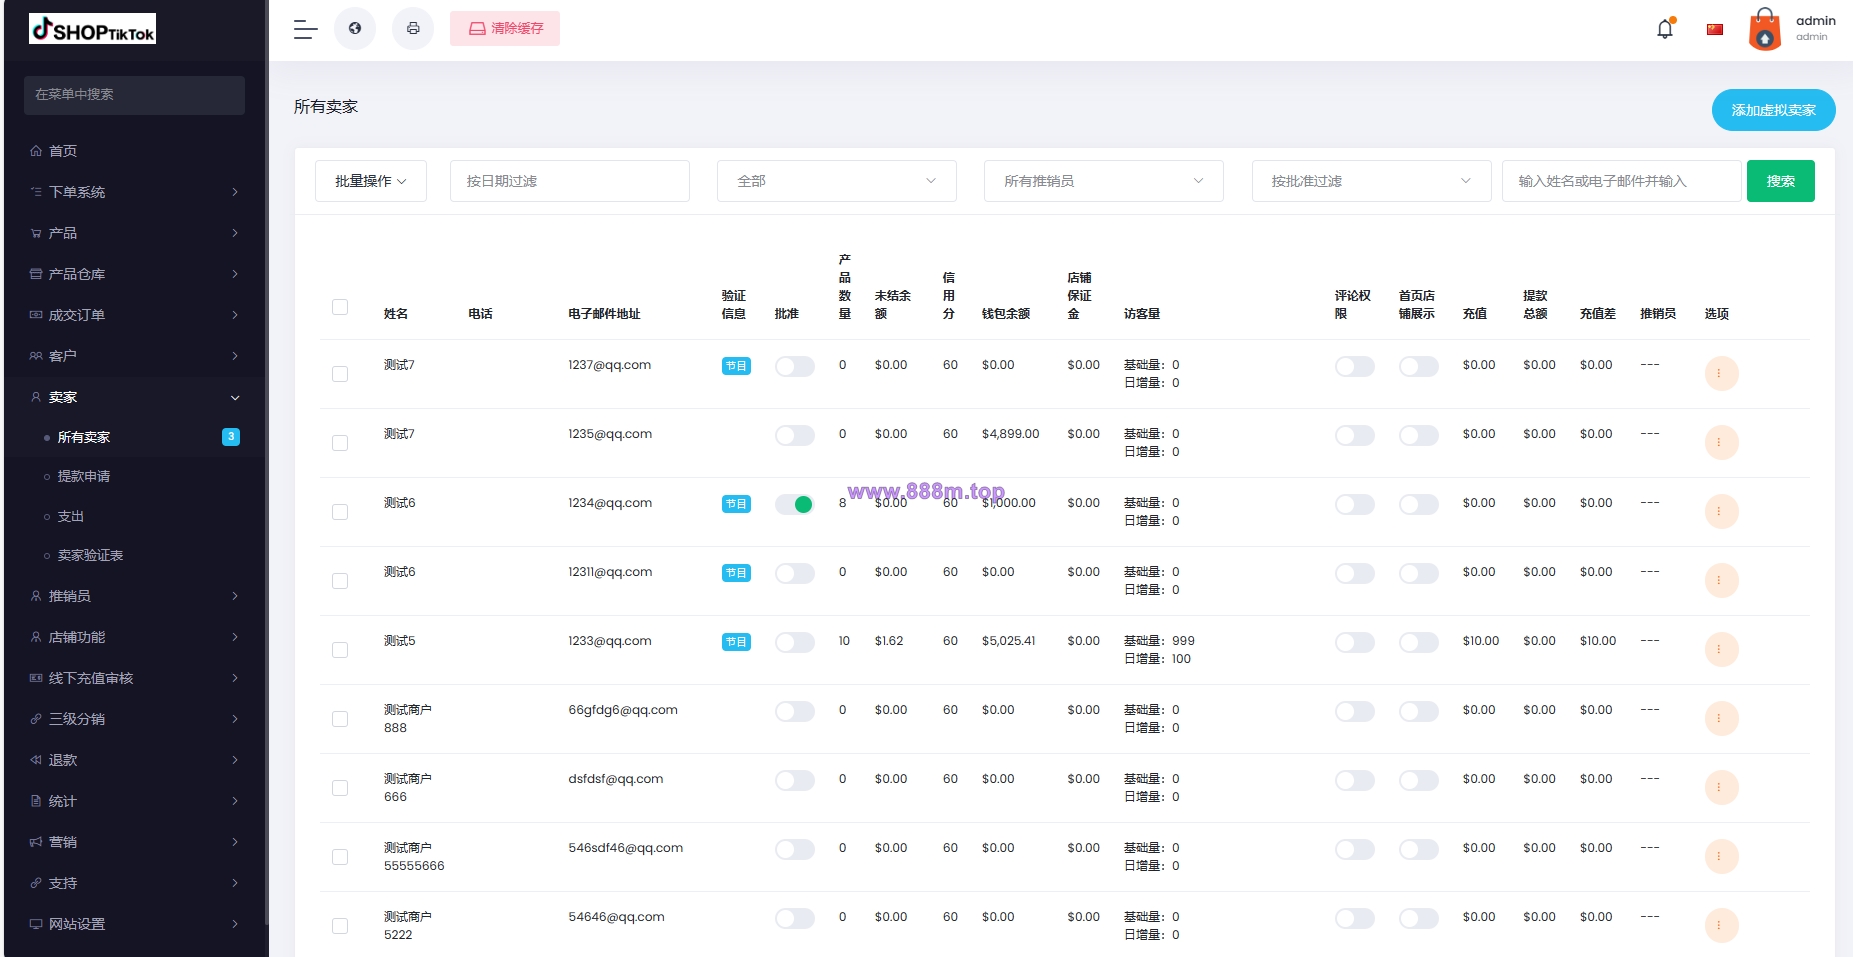
Task: Click the 添加虚拟卖家 button
Action: [1773, 110]
